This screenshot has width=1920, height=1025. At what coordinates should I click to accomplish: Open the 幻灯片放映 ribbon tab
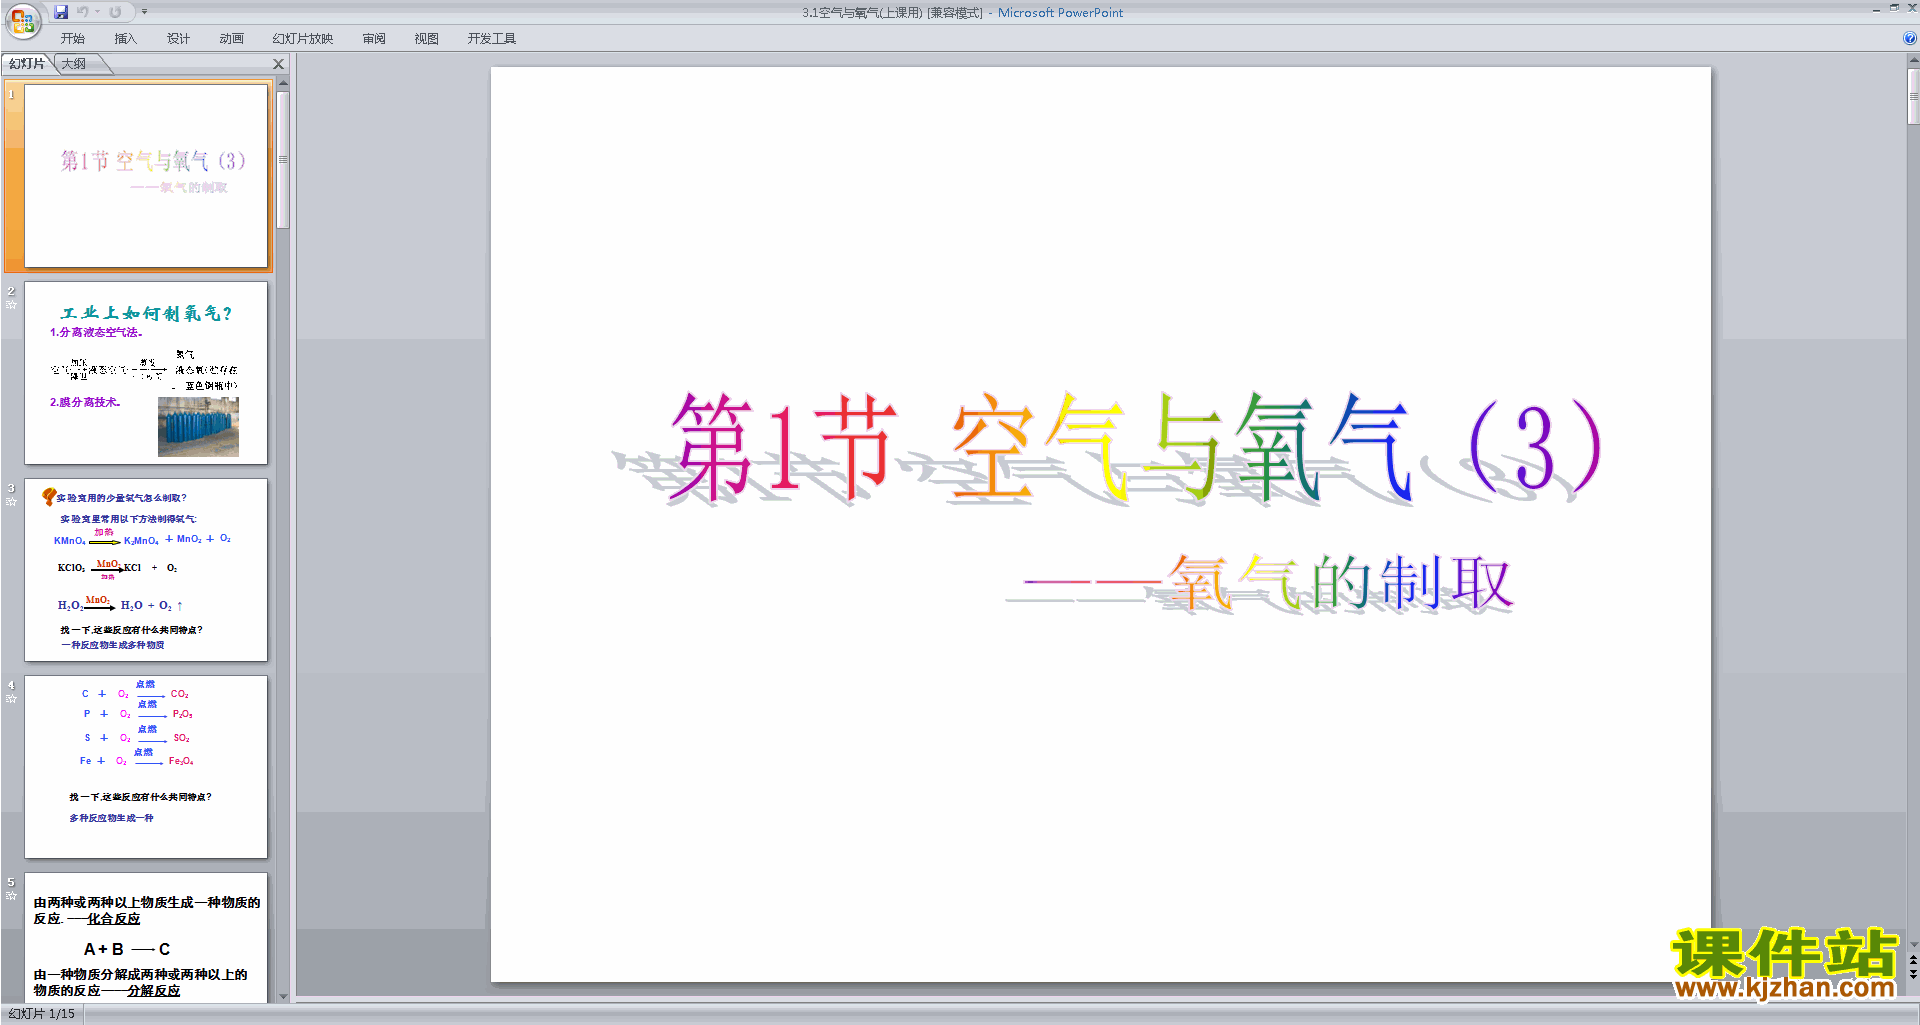[304, 38]
